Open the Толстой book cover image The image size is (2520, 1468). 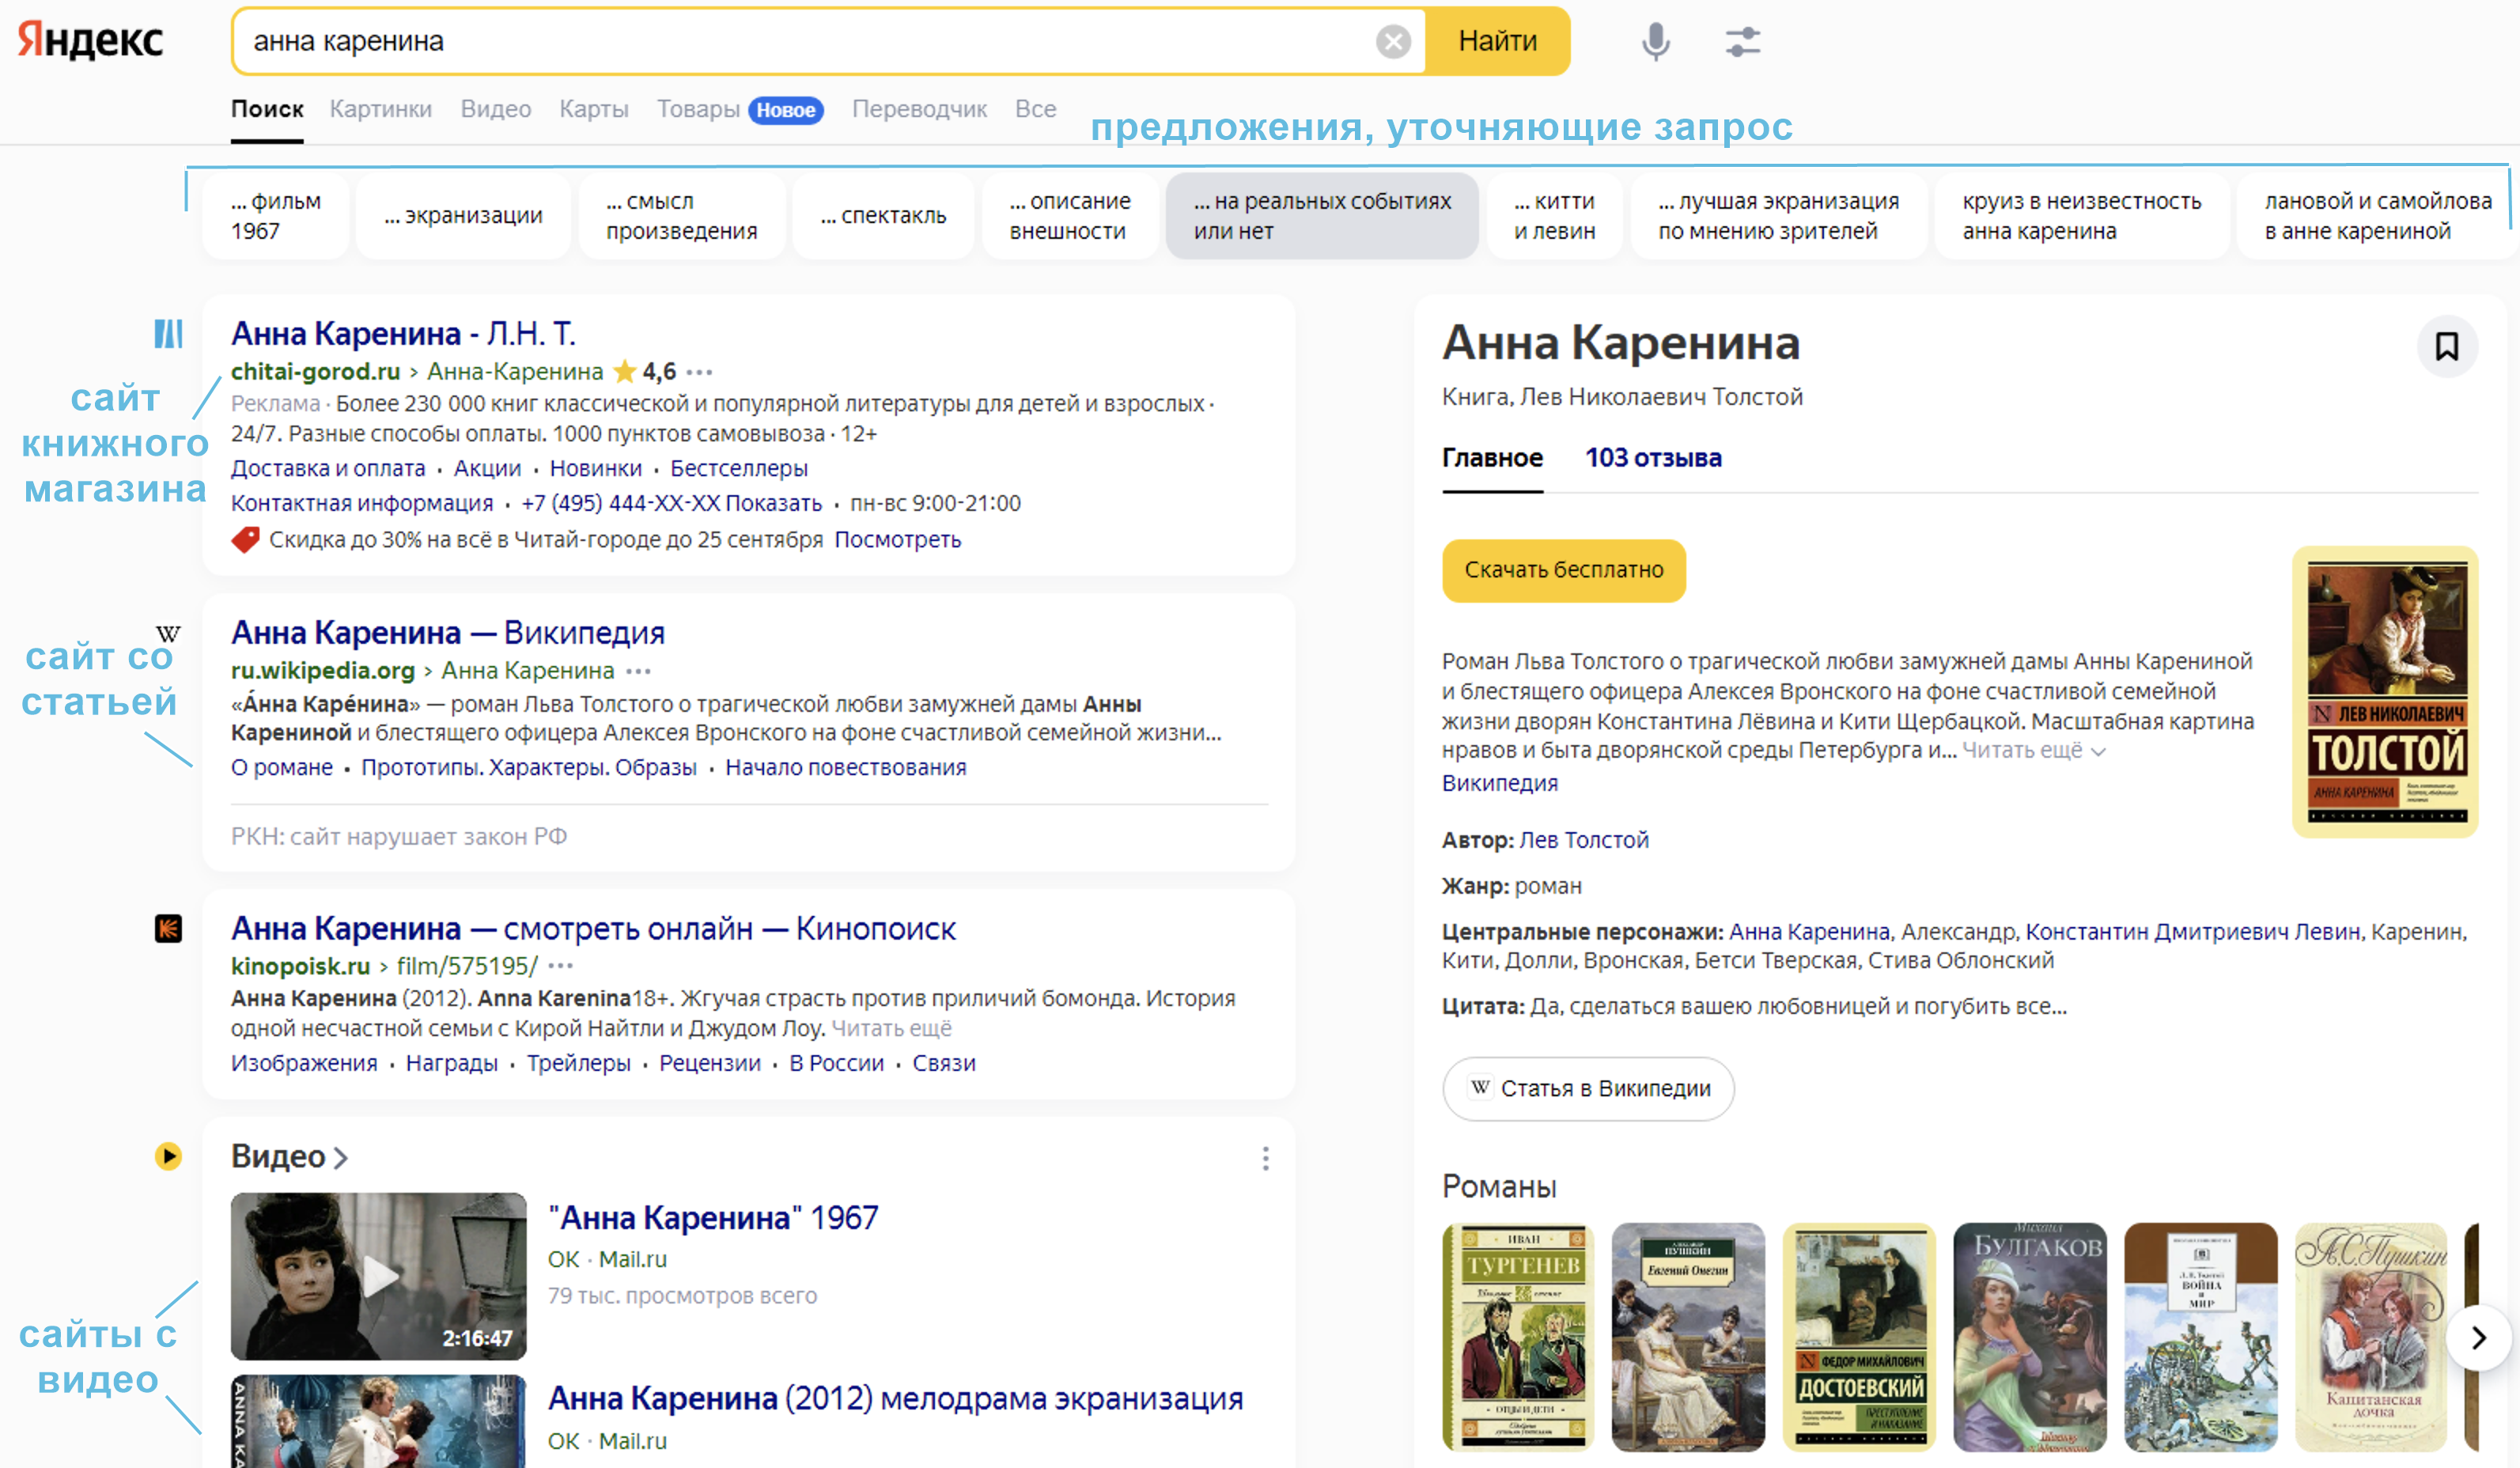click(x=2385, y=692)
